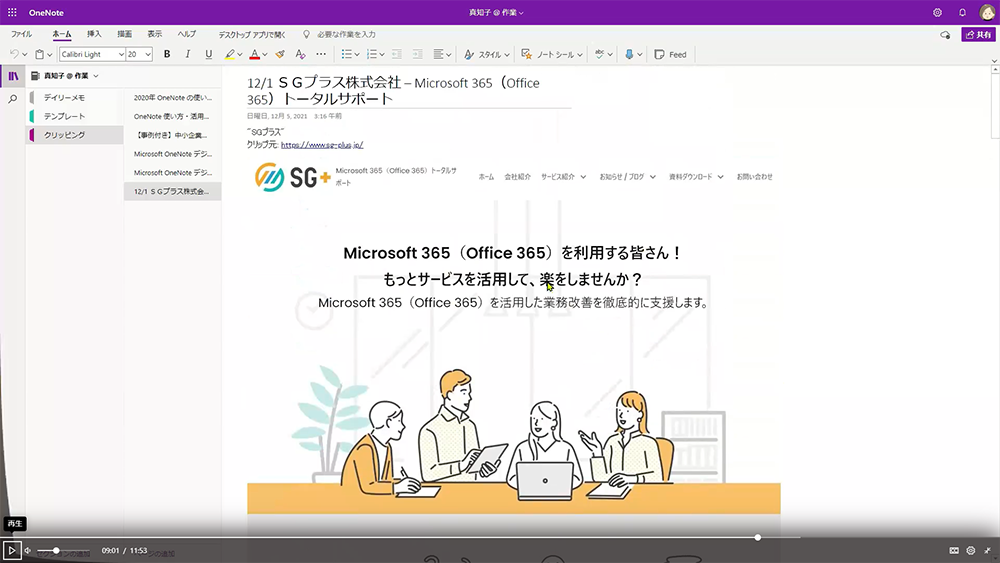This screenshot has height=563, width=1000.
Task: Toggle underline formatting
Action: (209, 54)
